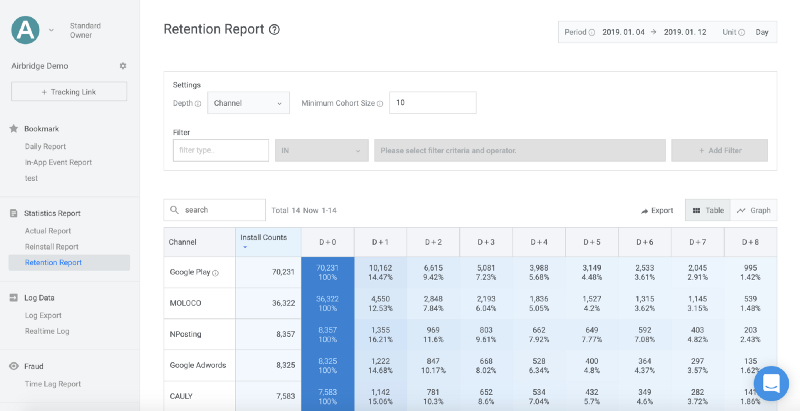This screenshot has width=800, height=411.
Task: Open Time Lag Report
Action: [53, 384]
